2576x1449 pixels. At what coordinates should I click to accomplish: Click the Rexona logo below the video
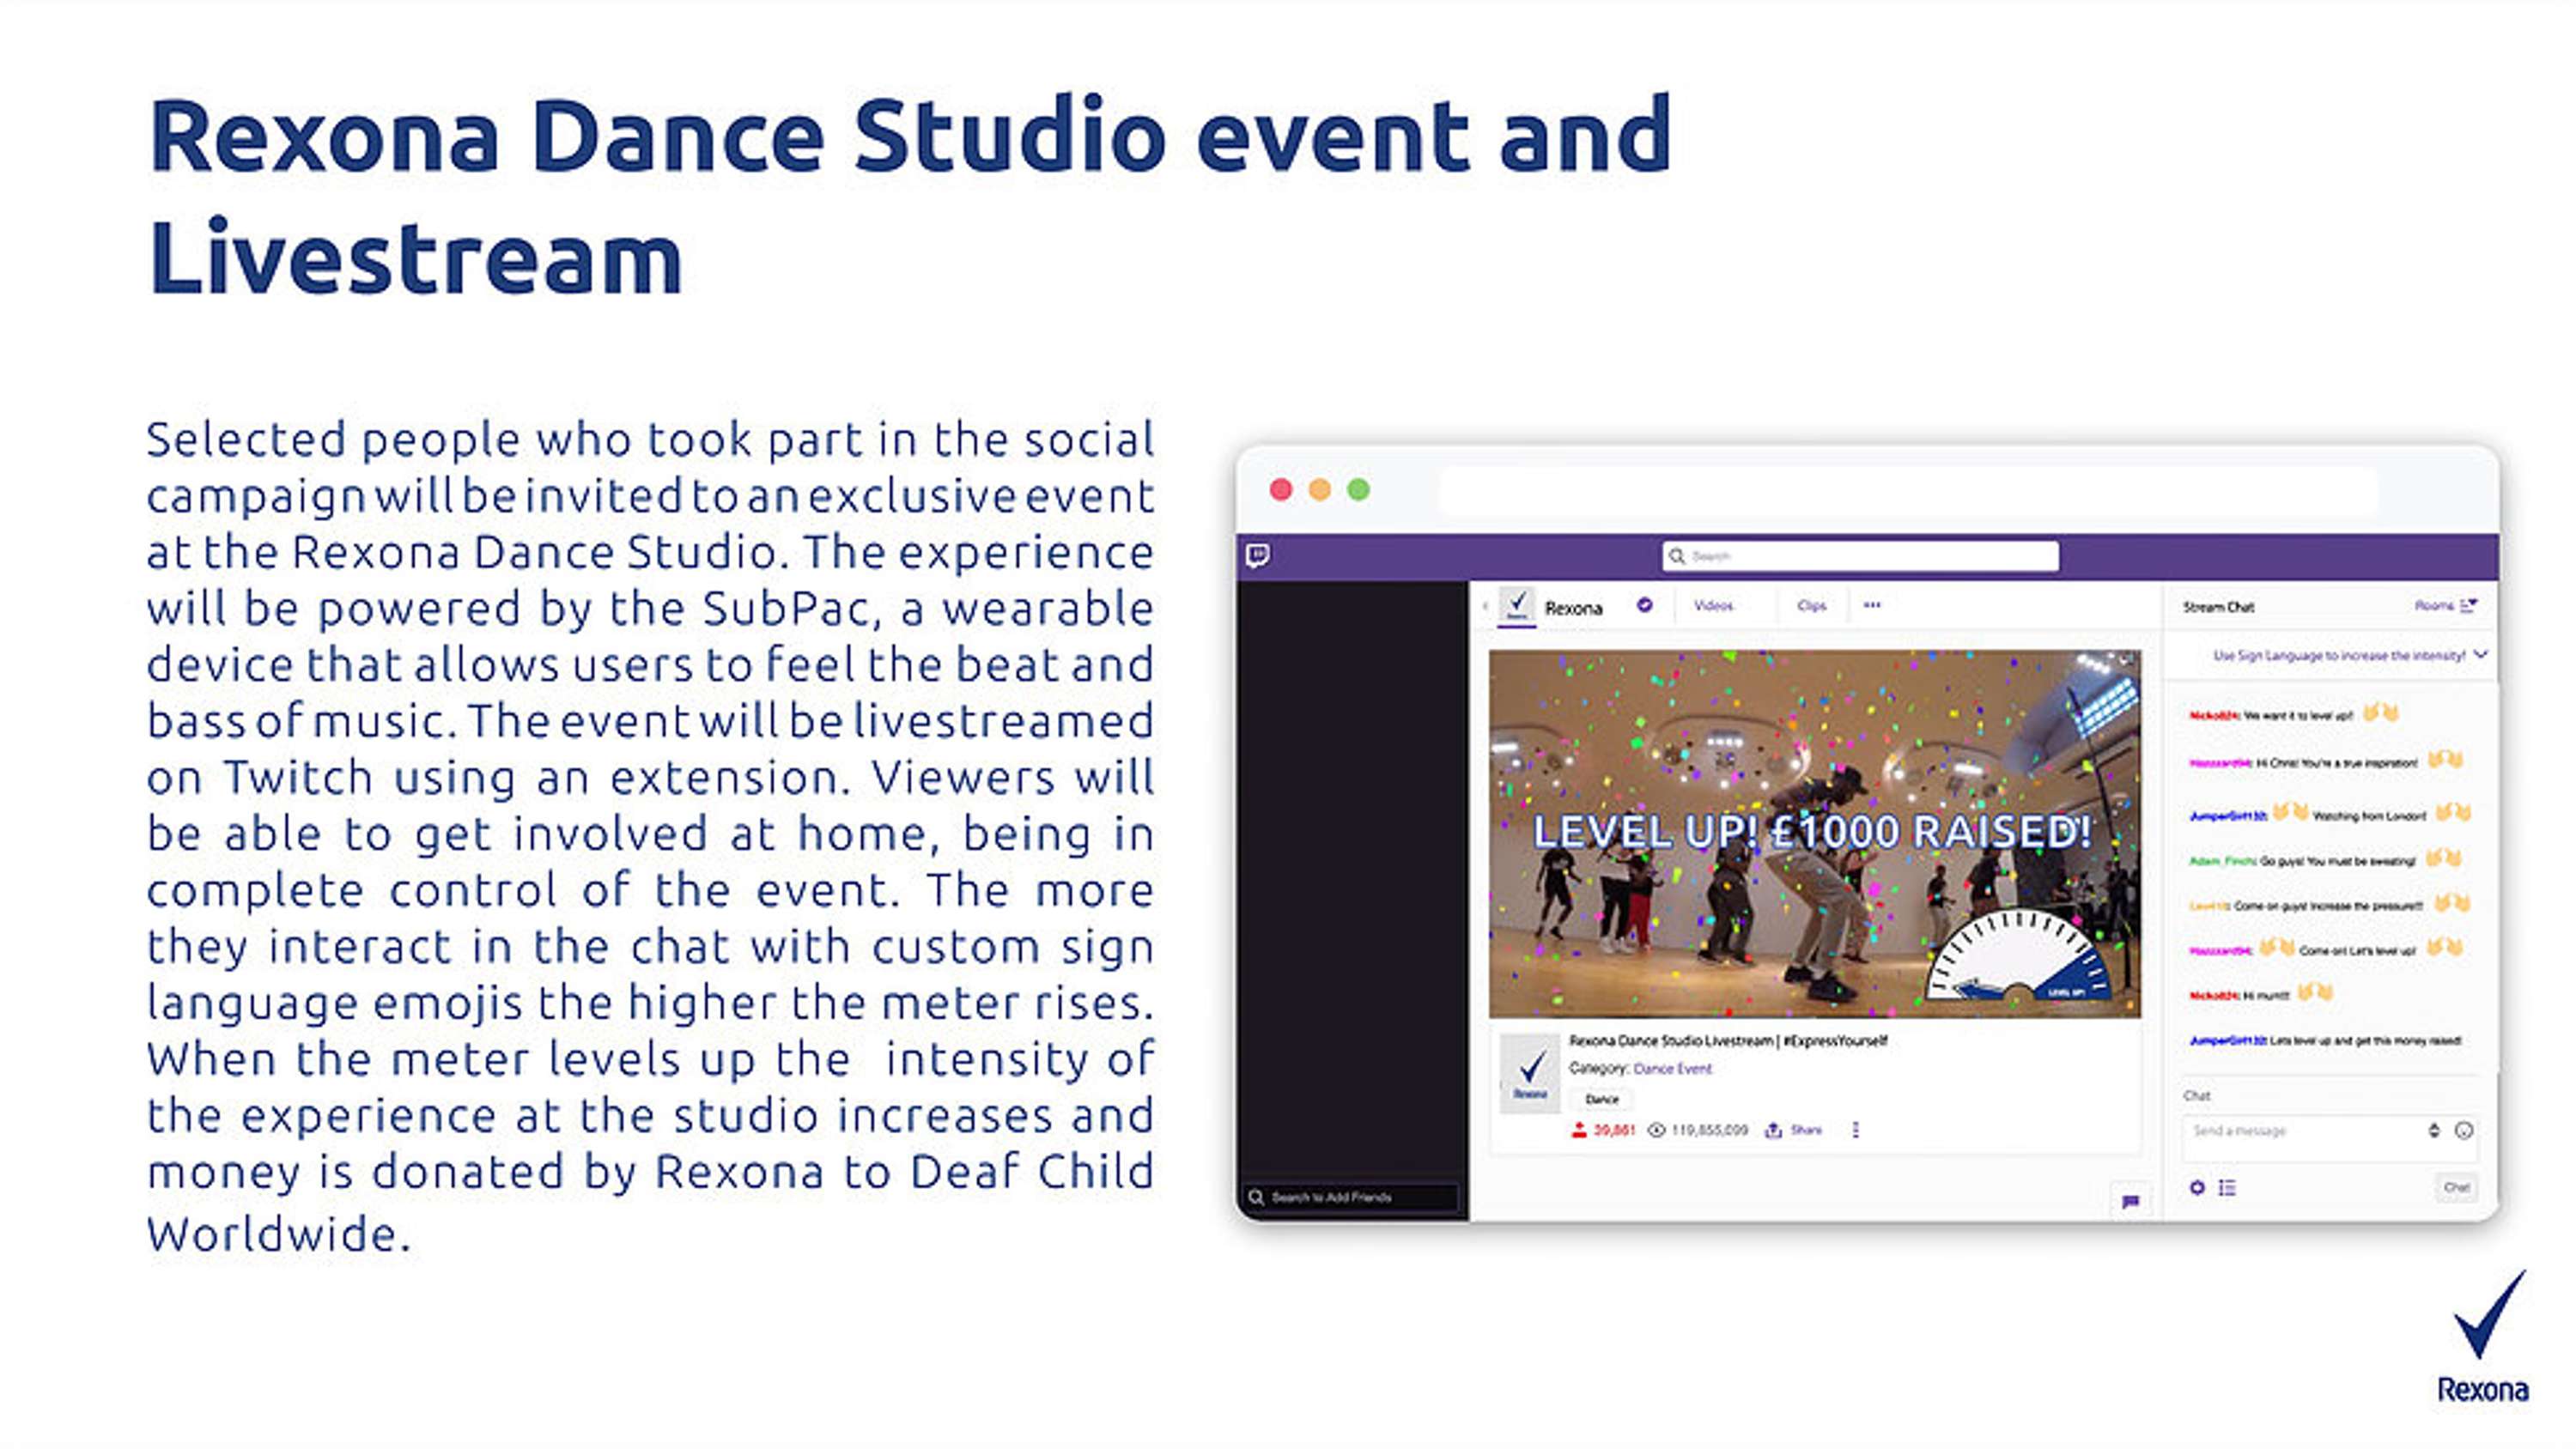click(1530, 1073)
